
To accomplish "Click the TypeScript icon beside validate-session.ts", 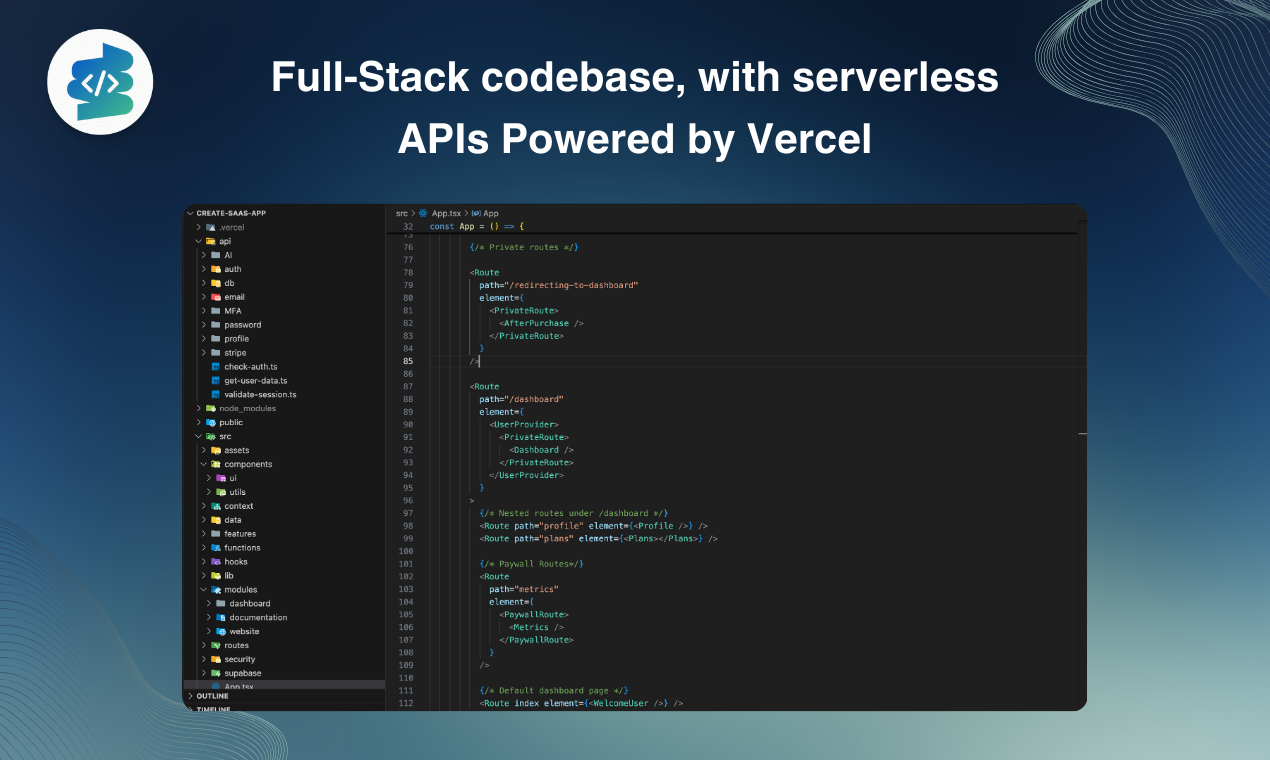I will point(215,394).
